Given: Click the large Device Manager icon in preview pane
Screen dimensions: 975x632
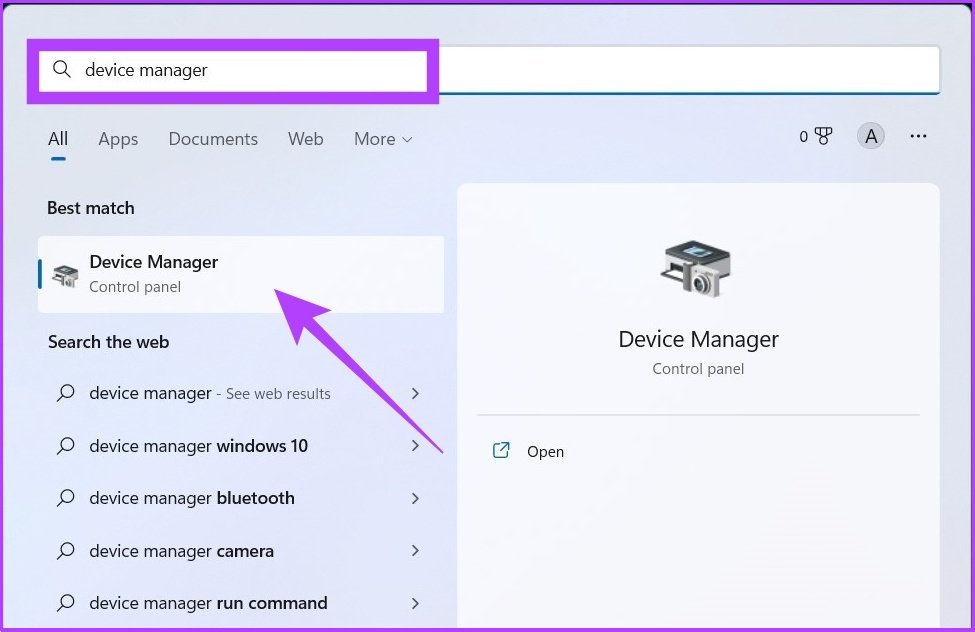Looking at the screenshot, I should click(x=697, y=266).
